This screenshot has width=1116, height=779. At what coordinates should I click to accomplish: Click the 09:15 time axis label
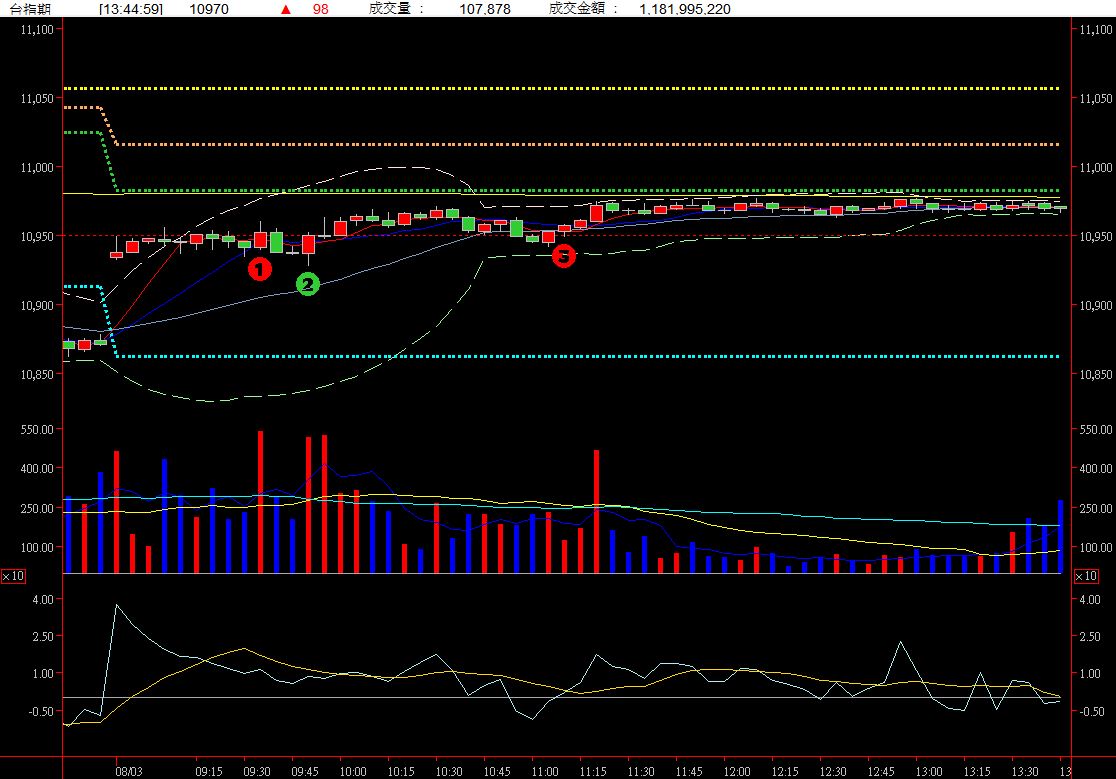coord(209,771)
